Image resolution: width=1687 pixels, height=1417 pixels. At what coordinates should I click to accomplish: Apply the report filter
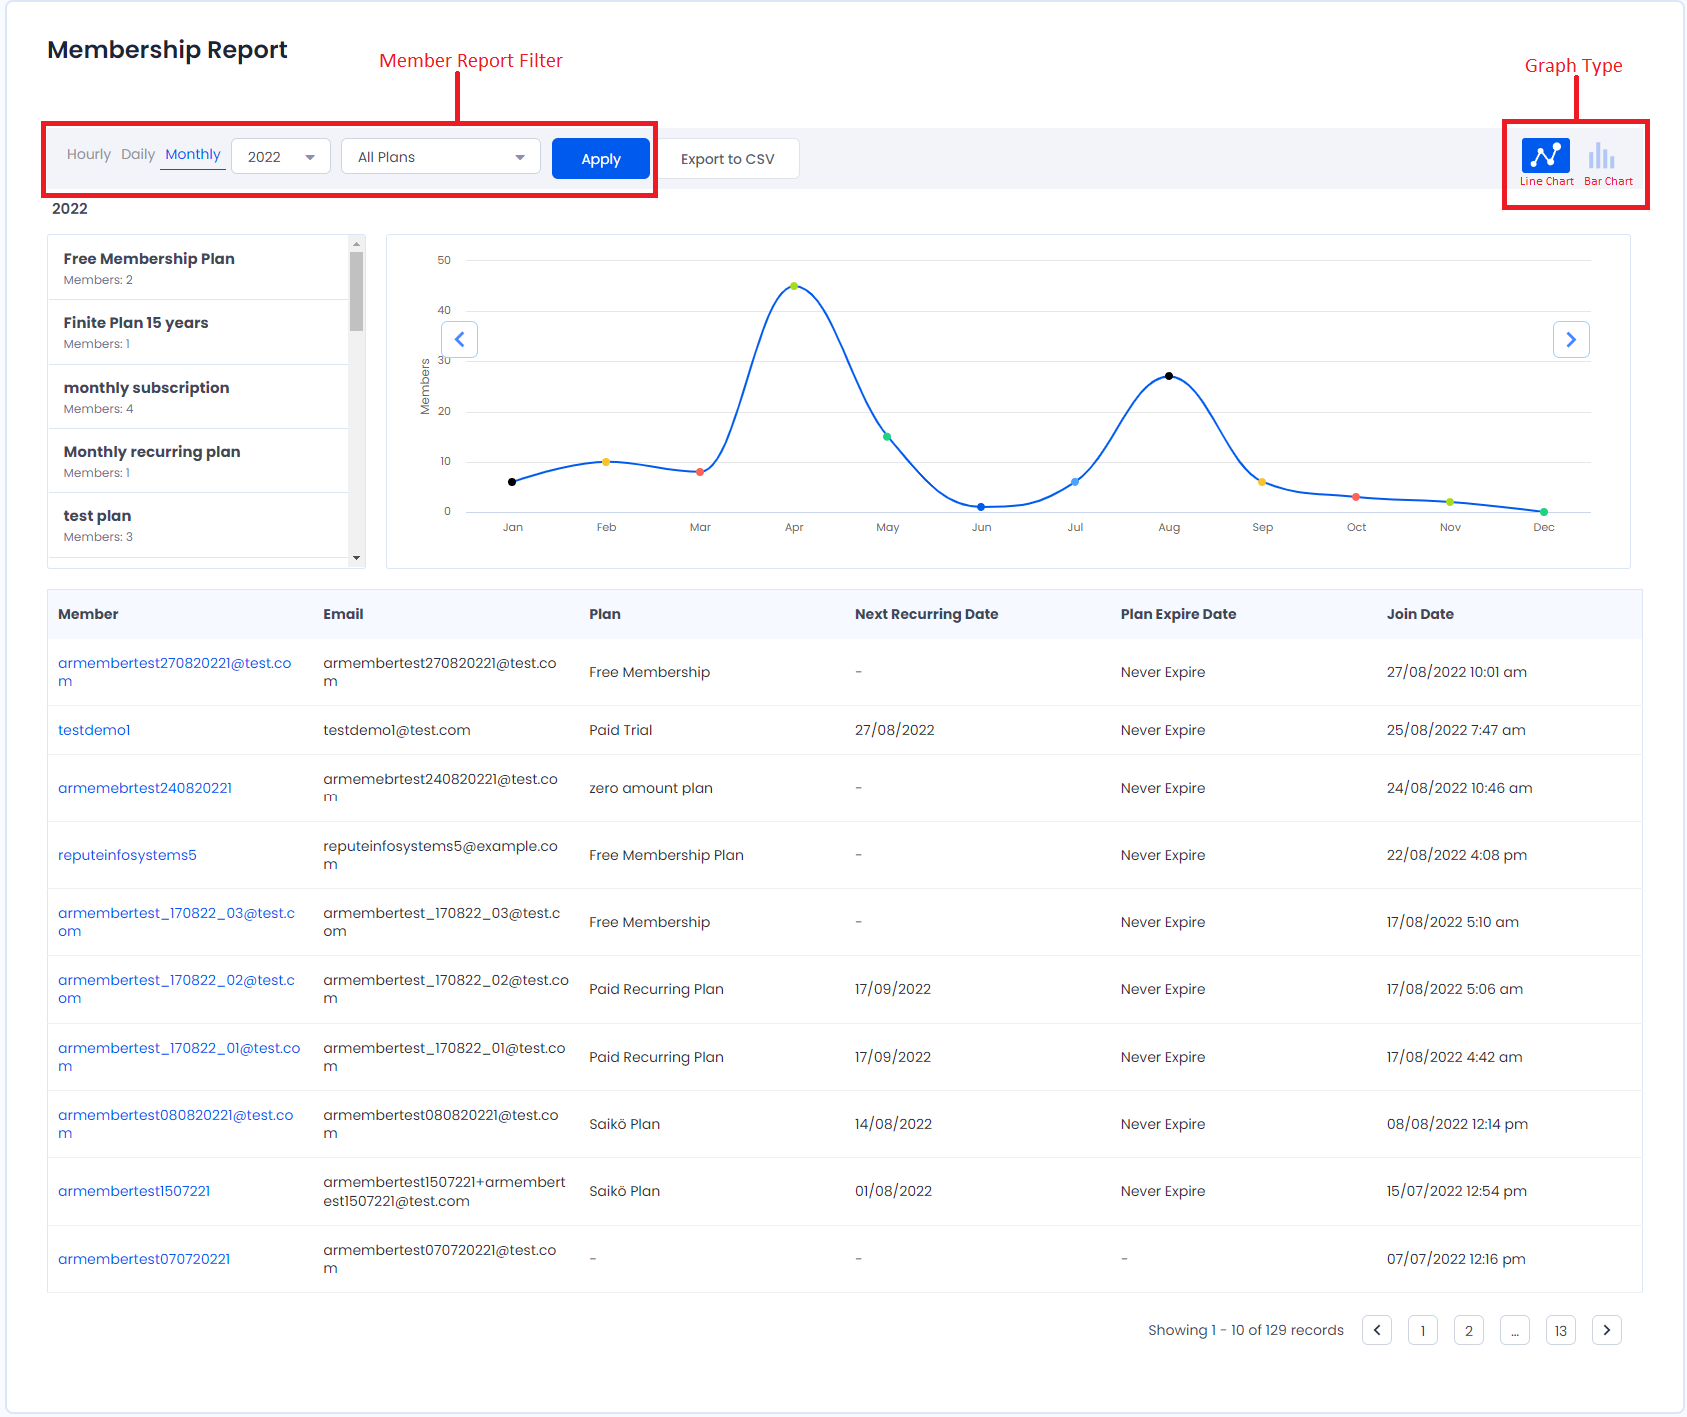(601, 159)
